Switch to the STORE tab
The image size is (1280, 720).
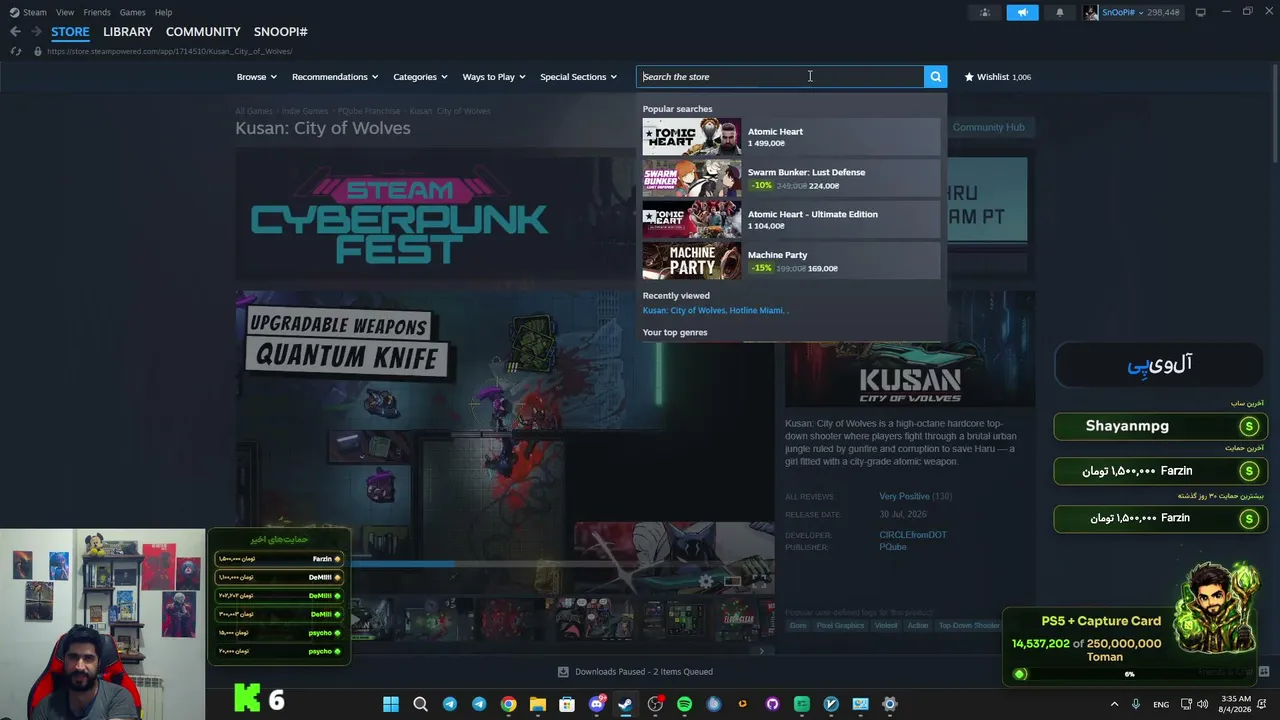pyautogui.click(x=70, y=32)
